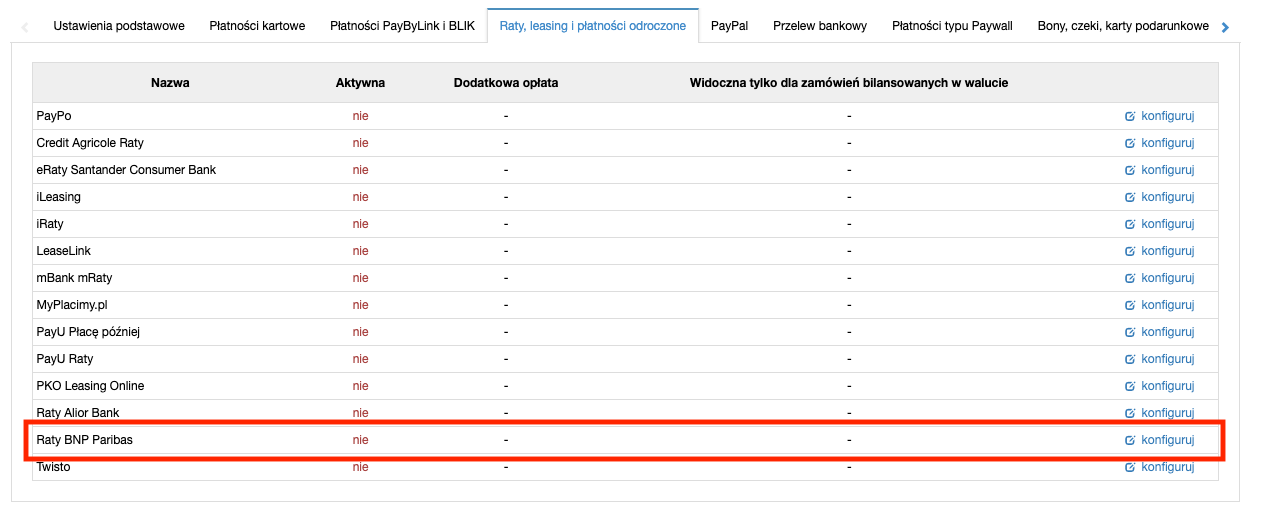Click the configure icon for iLeasing
This screenshot has width=1261, height=511.
coord(1130,197)
